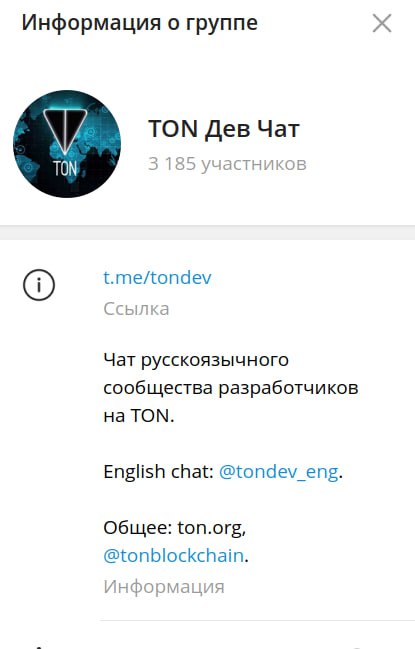415x649 pixels.
Task: Click the Информация label below description
Action: pyautogui.click(x=164, y=587)
